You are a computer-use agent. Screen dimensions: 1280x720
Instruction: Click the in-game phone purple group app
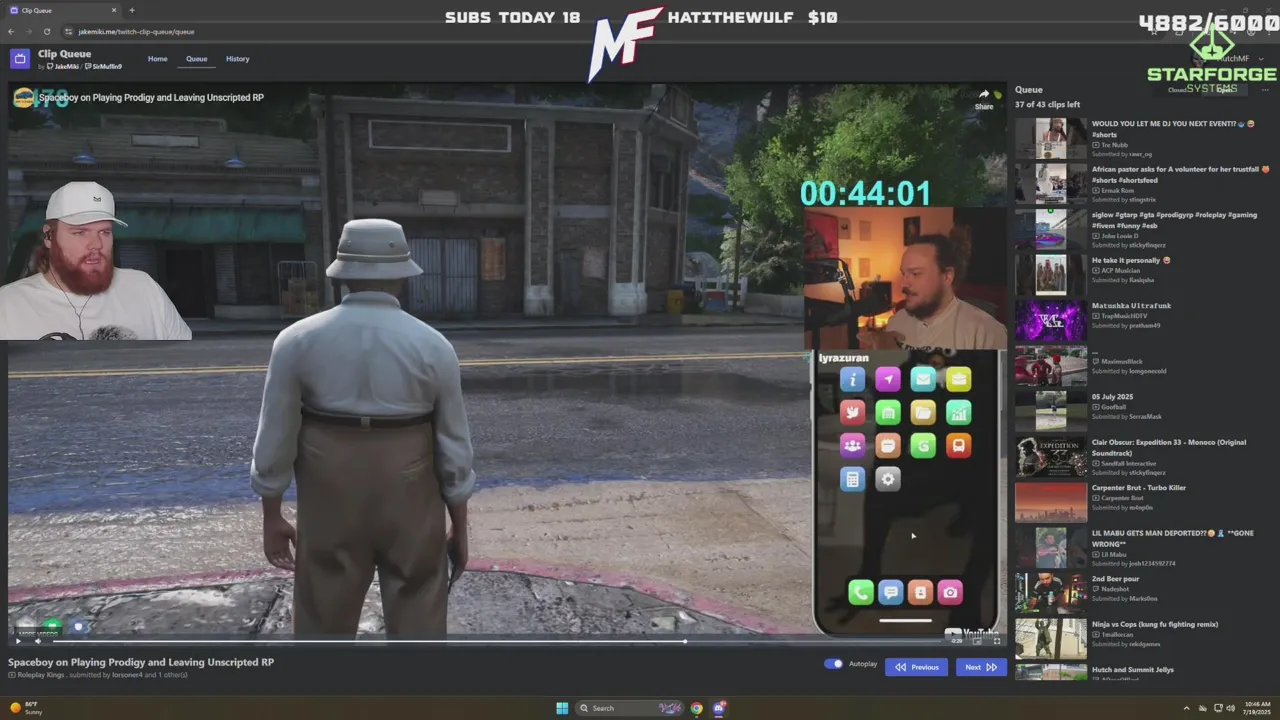click(852, 445)
